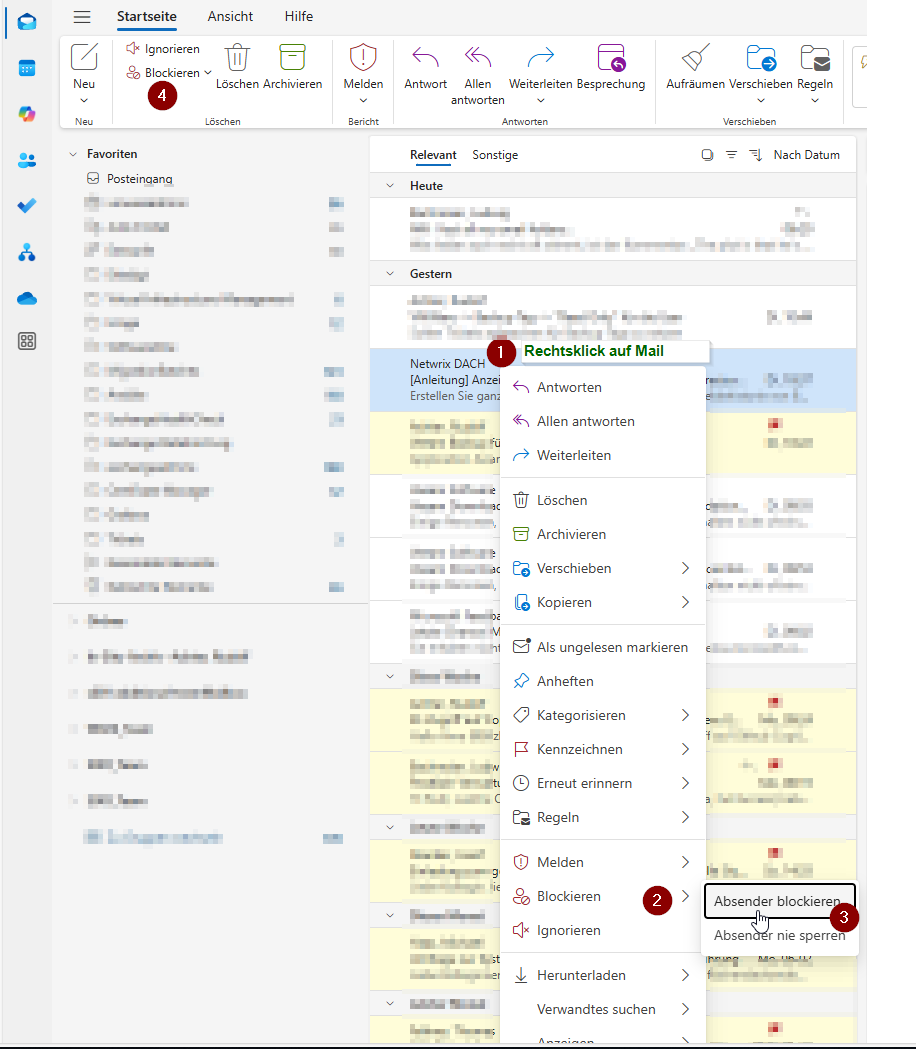Viewport: 916px width, 1049px height.
Task: Choose Absender nie sperren
Action: (780, 935)
